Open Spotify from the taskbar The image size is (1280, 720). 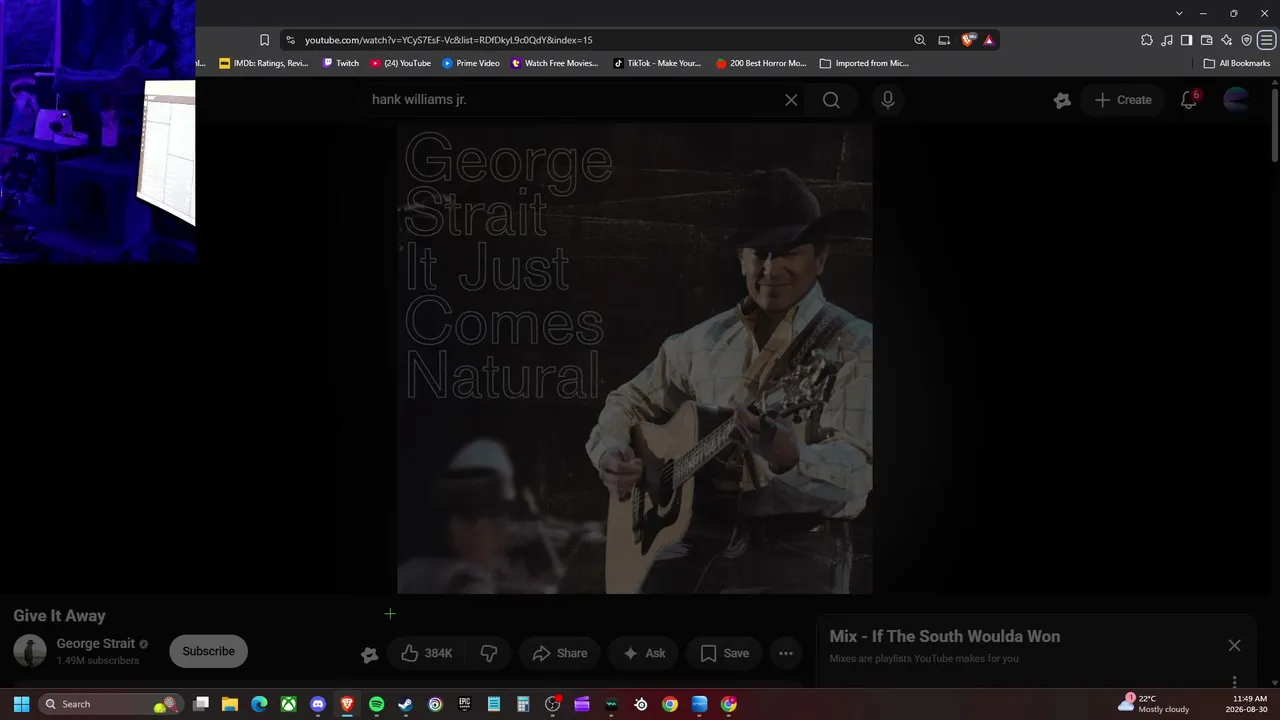(x=376, y=704)
